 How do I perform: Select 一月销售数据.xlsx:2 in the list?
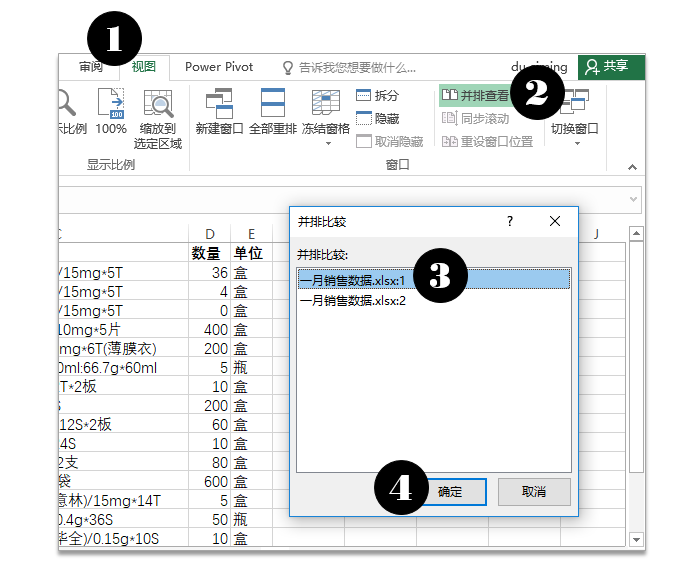(434, 300)
